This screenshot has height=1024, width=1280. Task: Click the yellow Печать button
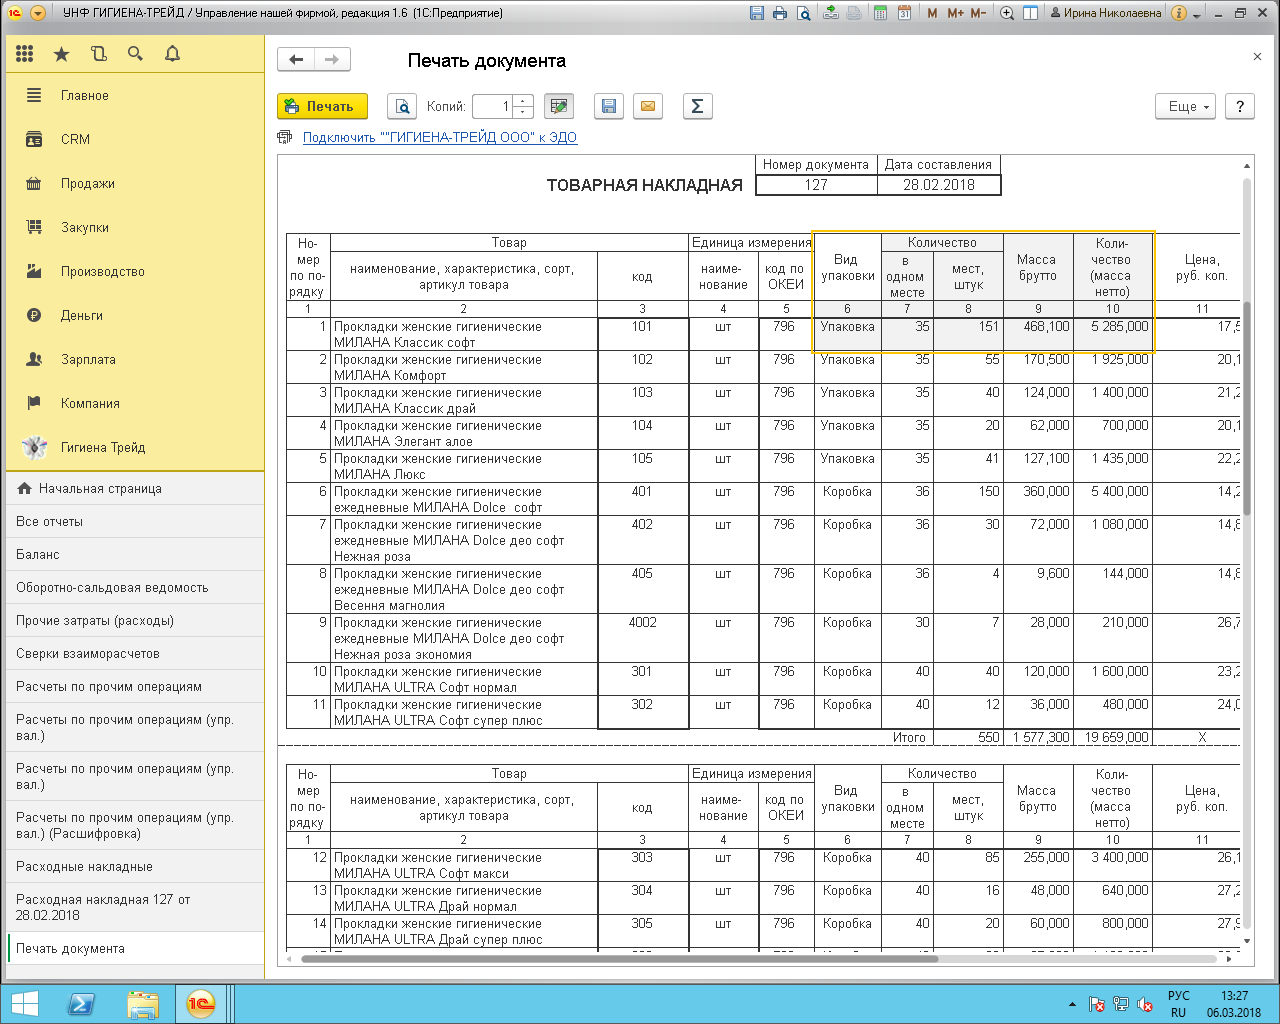pos(321,106)
